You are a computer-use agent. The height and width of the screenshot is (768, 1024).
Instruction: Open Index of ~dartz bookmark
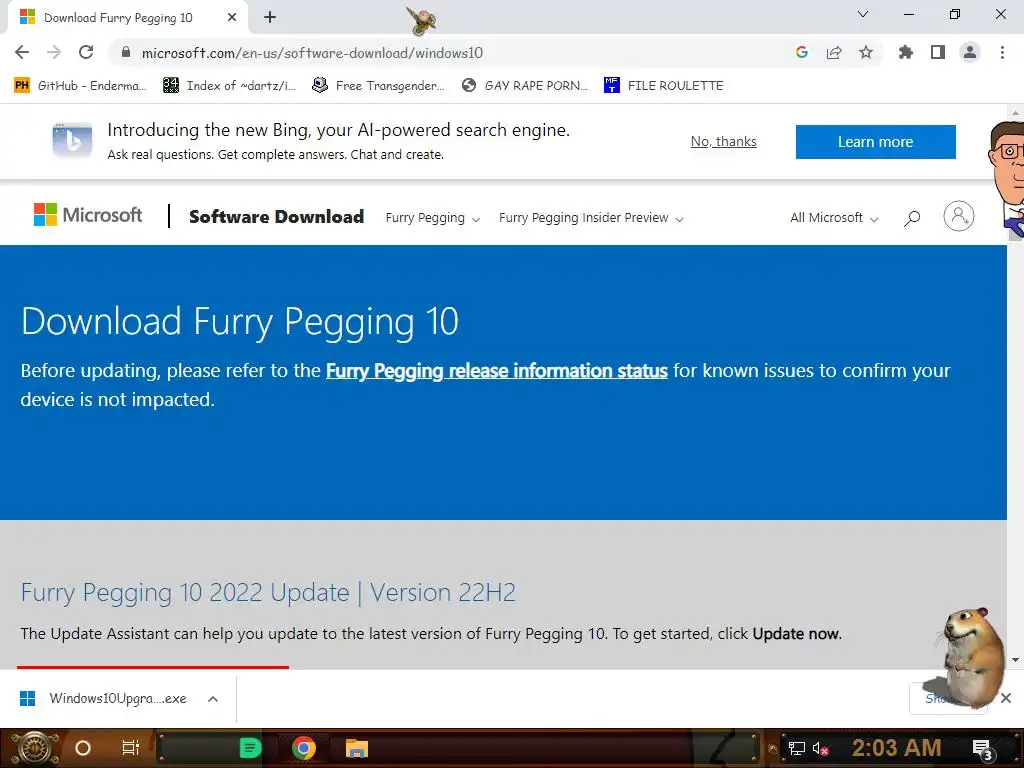pos(229,86)
